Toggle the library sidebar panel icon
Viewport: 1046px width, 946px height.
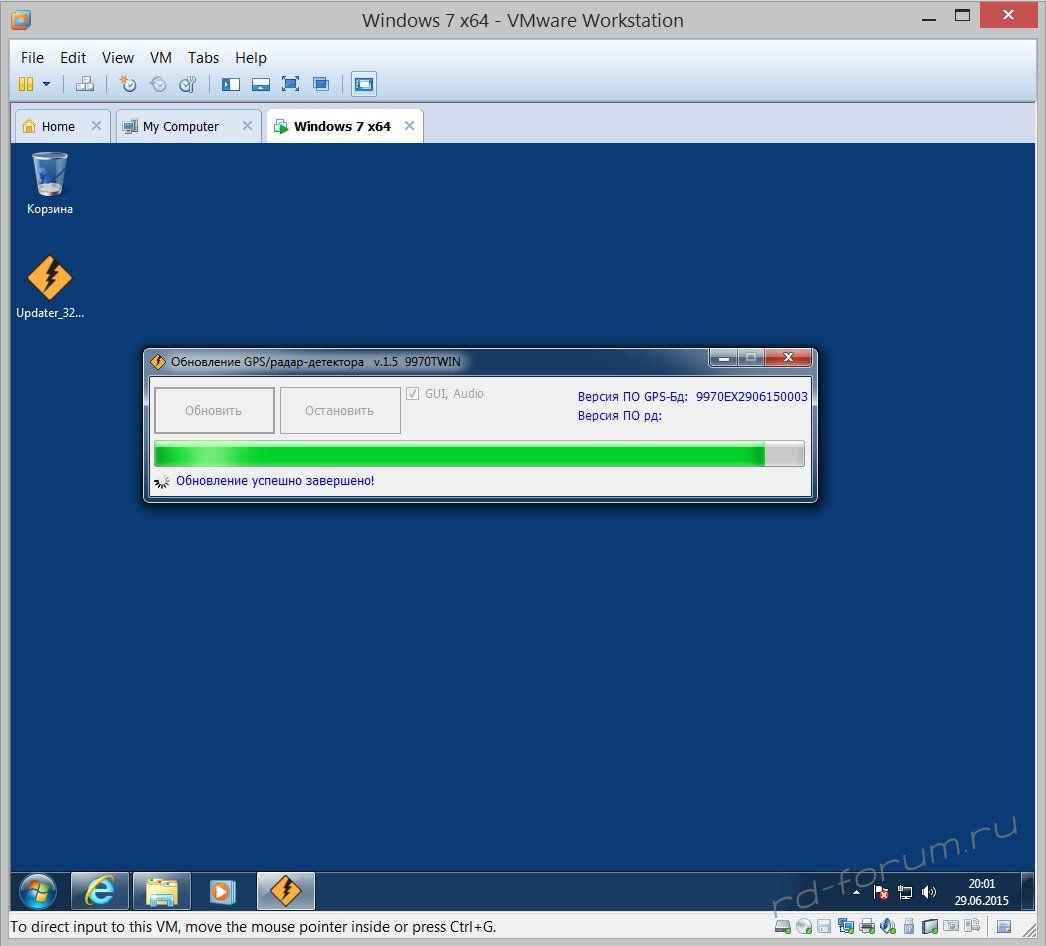point(231,84)
